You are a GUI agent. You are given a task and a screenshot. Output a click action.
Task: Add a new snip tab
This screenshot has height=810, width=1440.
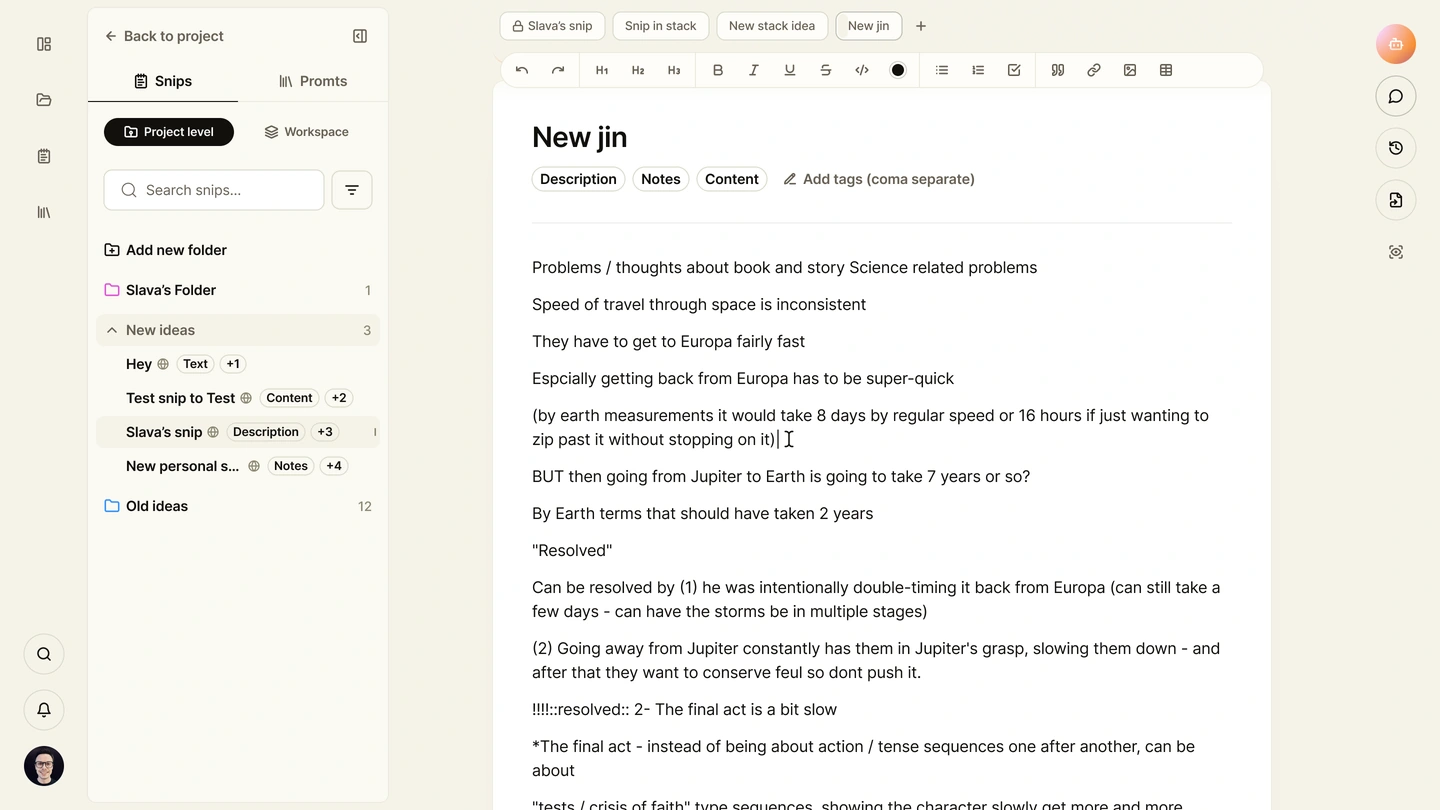(921, 26)
